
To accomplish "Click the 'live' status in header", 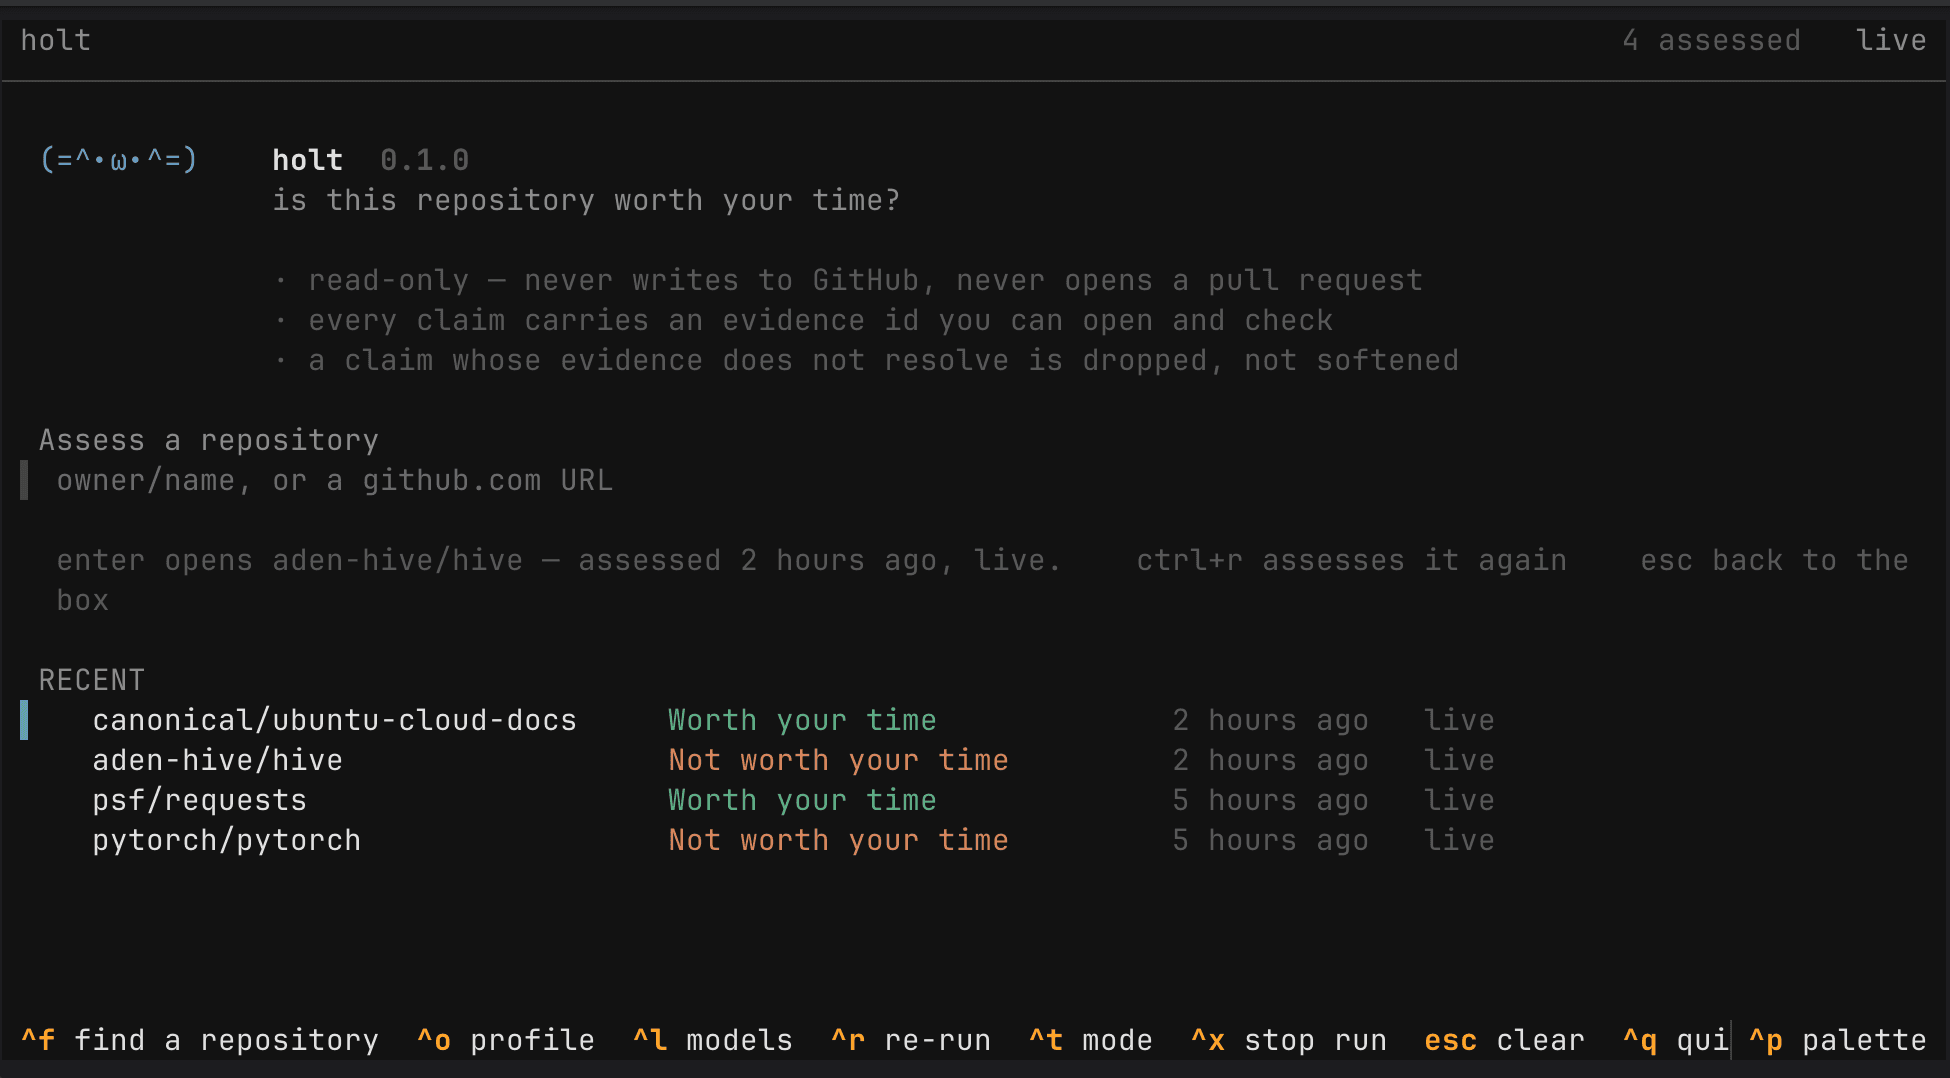I will pos(1891,41).
